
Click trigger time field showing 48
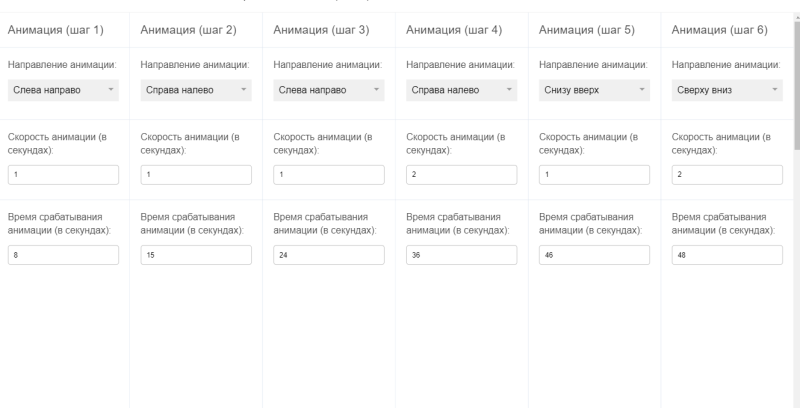(x=728, y=254)
